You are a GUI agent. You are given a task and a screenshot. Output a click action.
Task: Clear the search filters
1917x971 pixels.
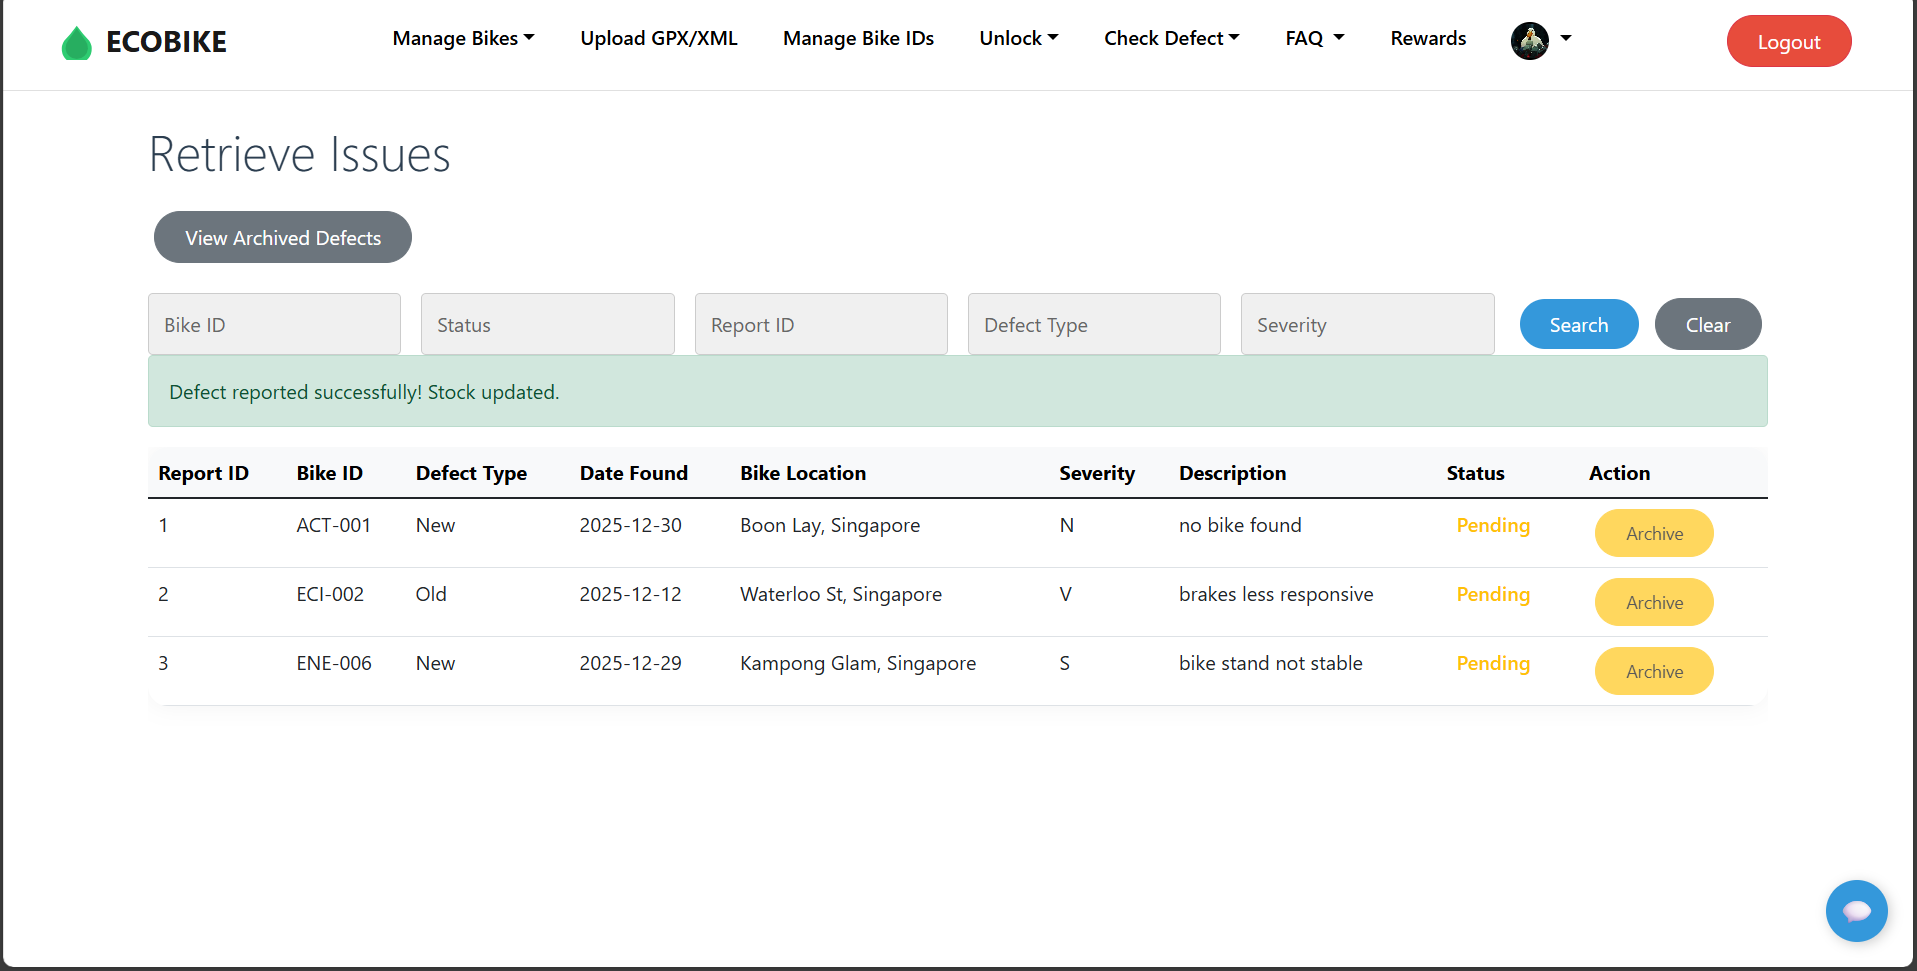click(1707, 324)
